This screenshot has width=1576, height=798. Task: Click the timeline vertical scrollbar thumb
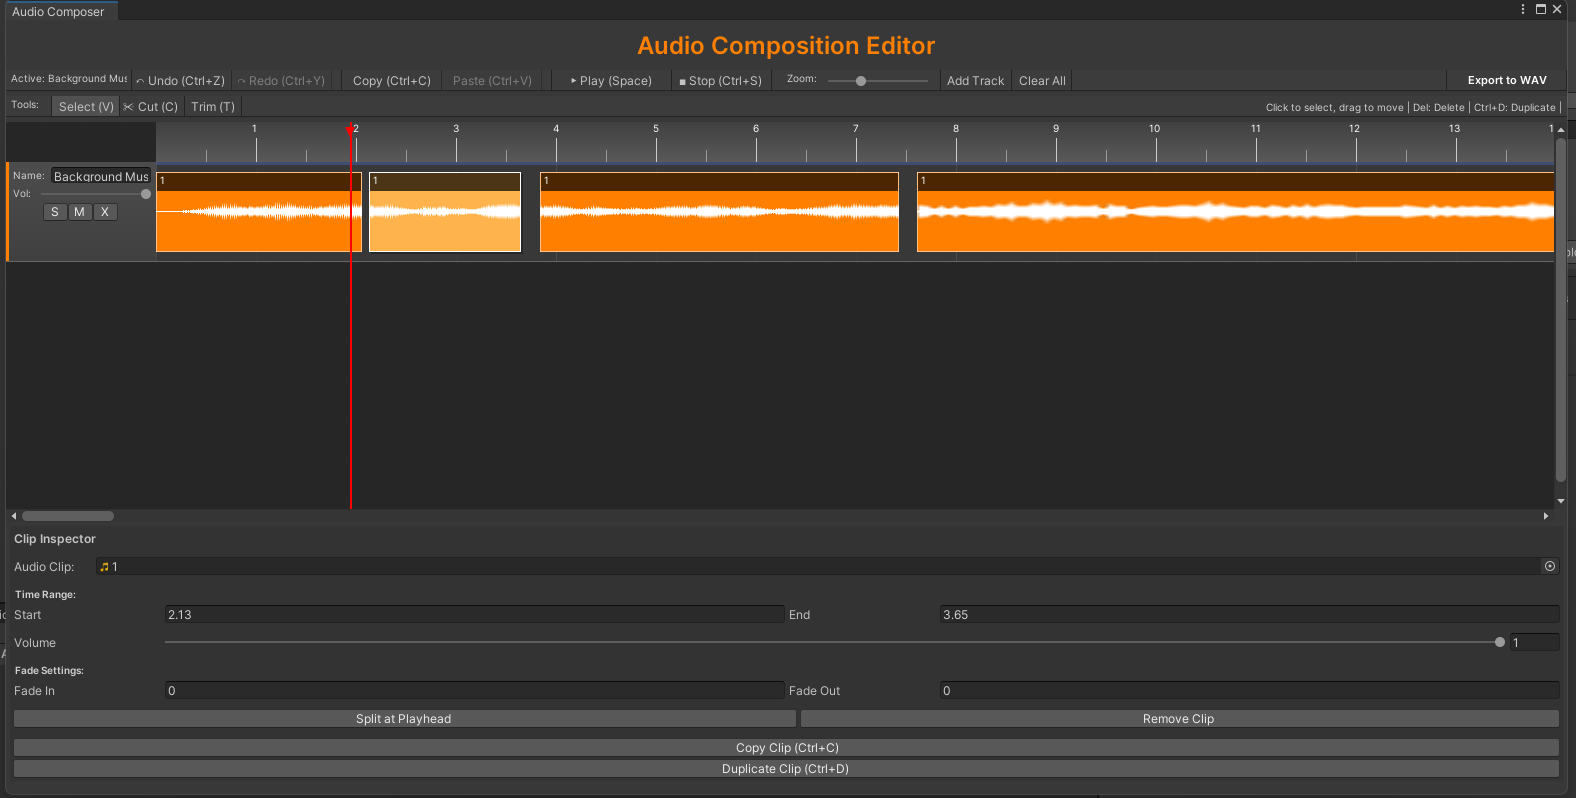[1560, 310]
